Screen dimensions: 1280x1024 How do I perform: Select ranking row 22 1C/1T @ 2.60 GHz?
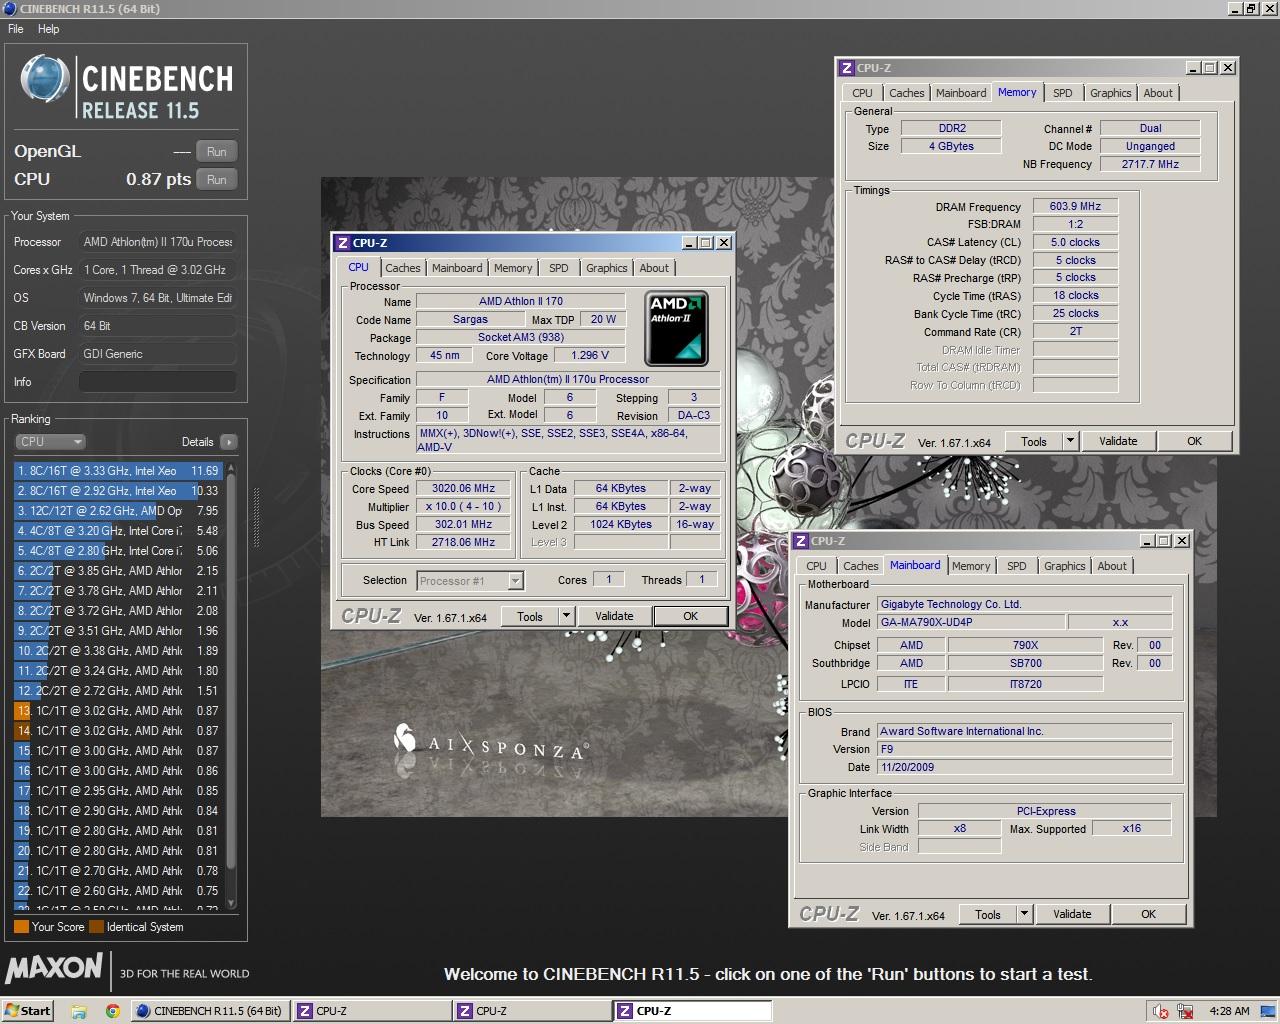(x=117, y=891)
